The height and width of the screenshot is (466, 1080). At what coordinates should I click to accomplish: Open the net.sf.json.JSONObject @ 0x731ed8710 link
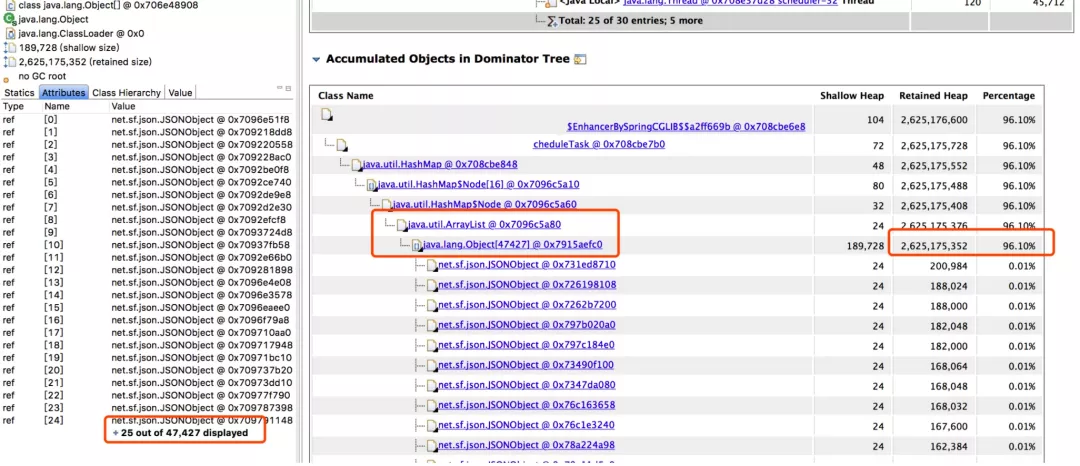coord(527,264)
